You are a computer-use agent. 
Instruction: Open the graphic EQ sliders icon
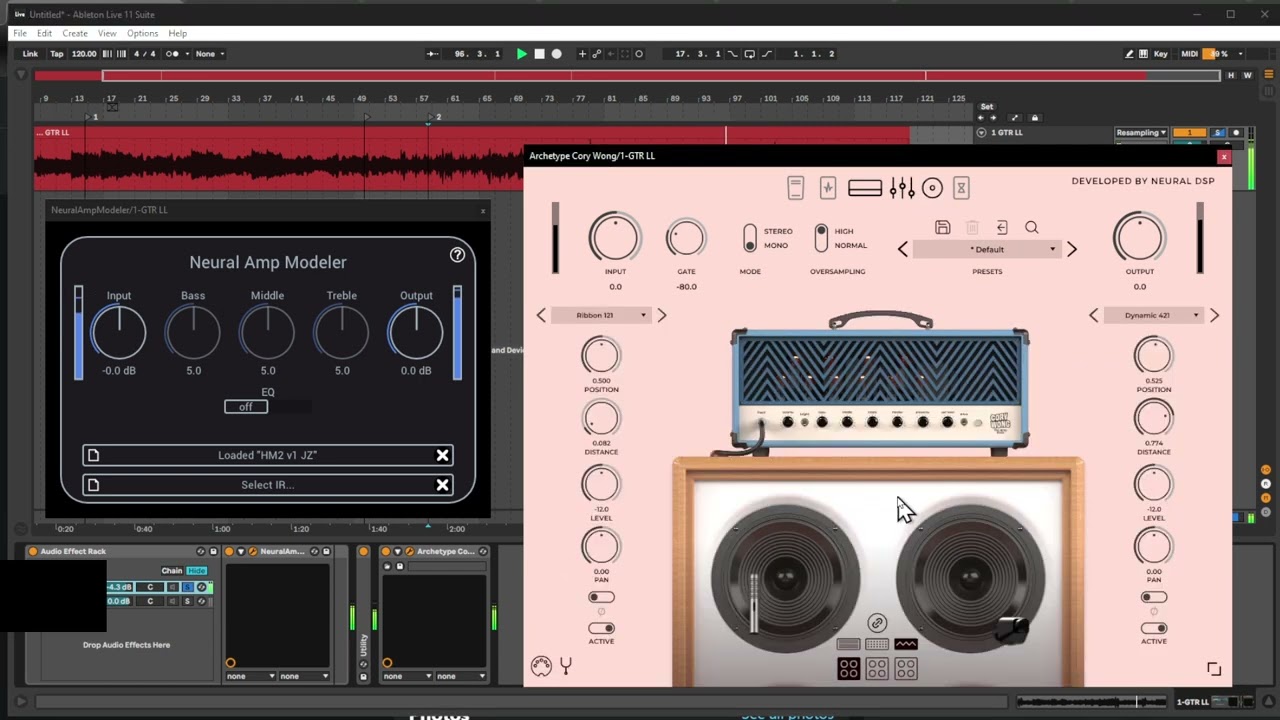click(x=902, y=188)
